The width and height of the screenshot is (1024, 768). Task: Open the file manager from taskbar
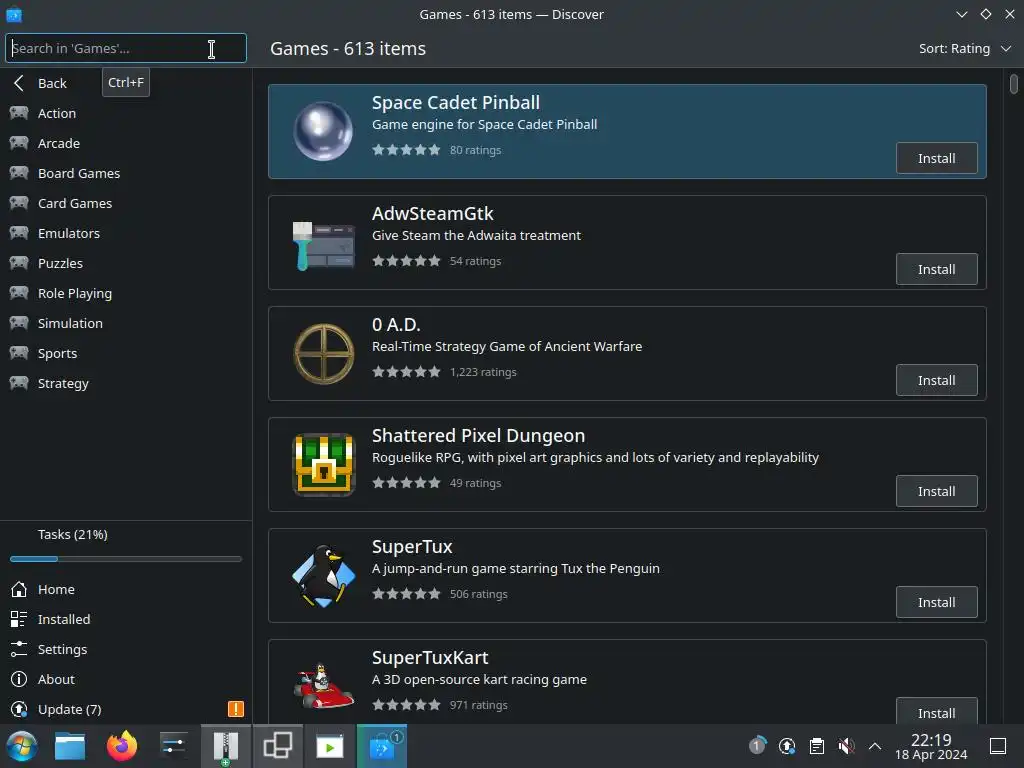point(70,746)
